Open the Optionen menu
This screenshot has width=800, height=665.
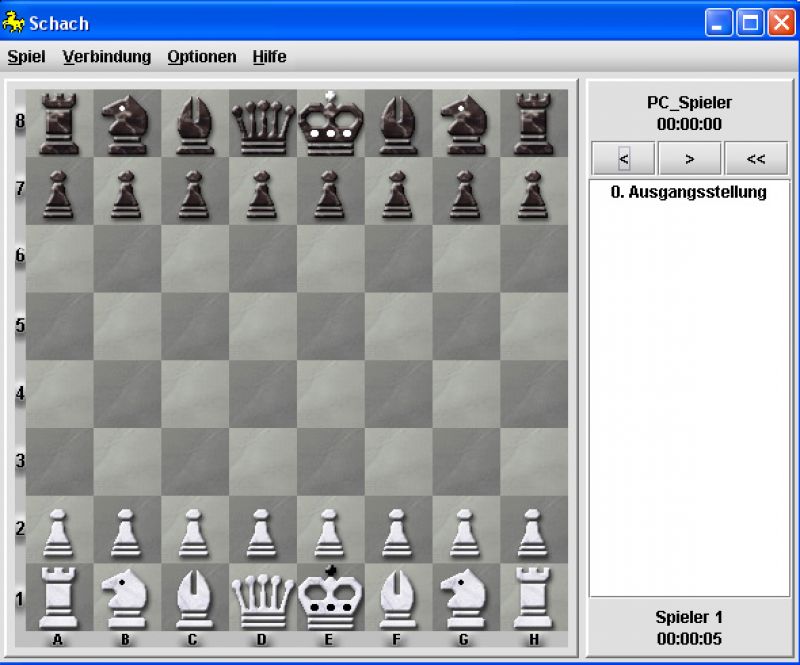point(202,57)
